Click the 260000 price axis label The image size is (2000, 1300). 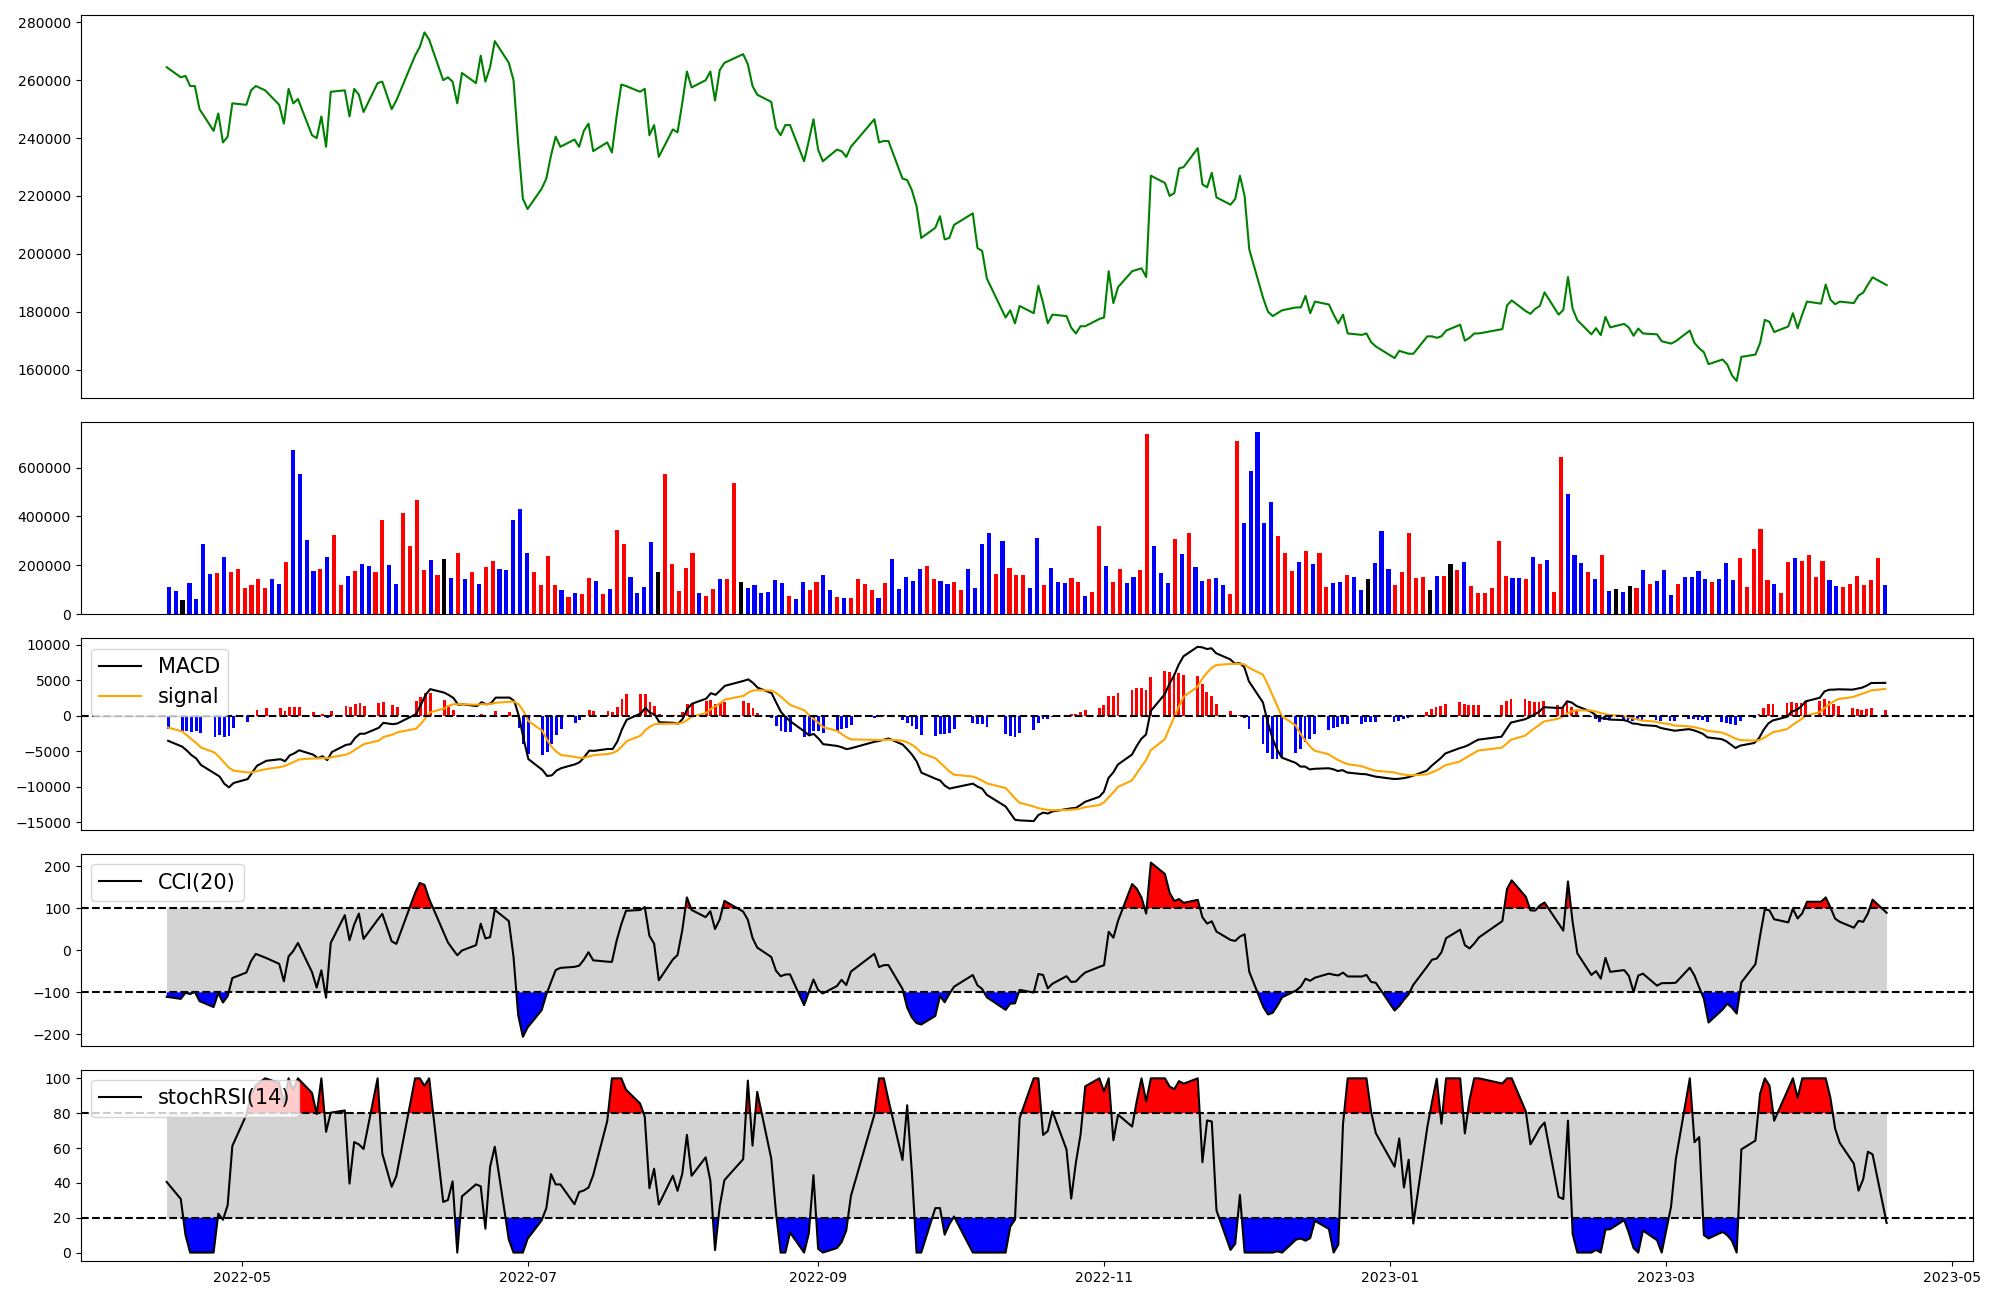(45, 81)
